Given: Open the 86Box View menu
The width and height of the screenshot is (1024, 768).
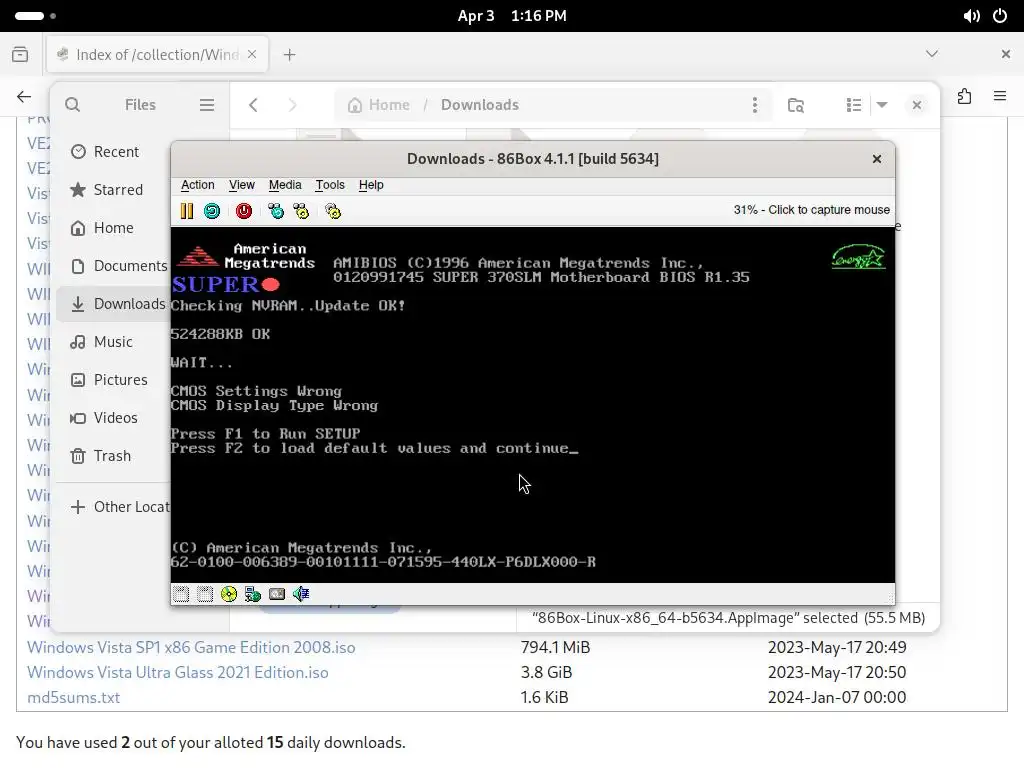Looking at the screenshot, I should coord(242,185).
